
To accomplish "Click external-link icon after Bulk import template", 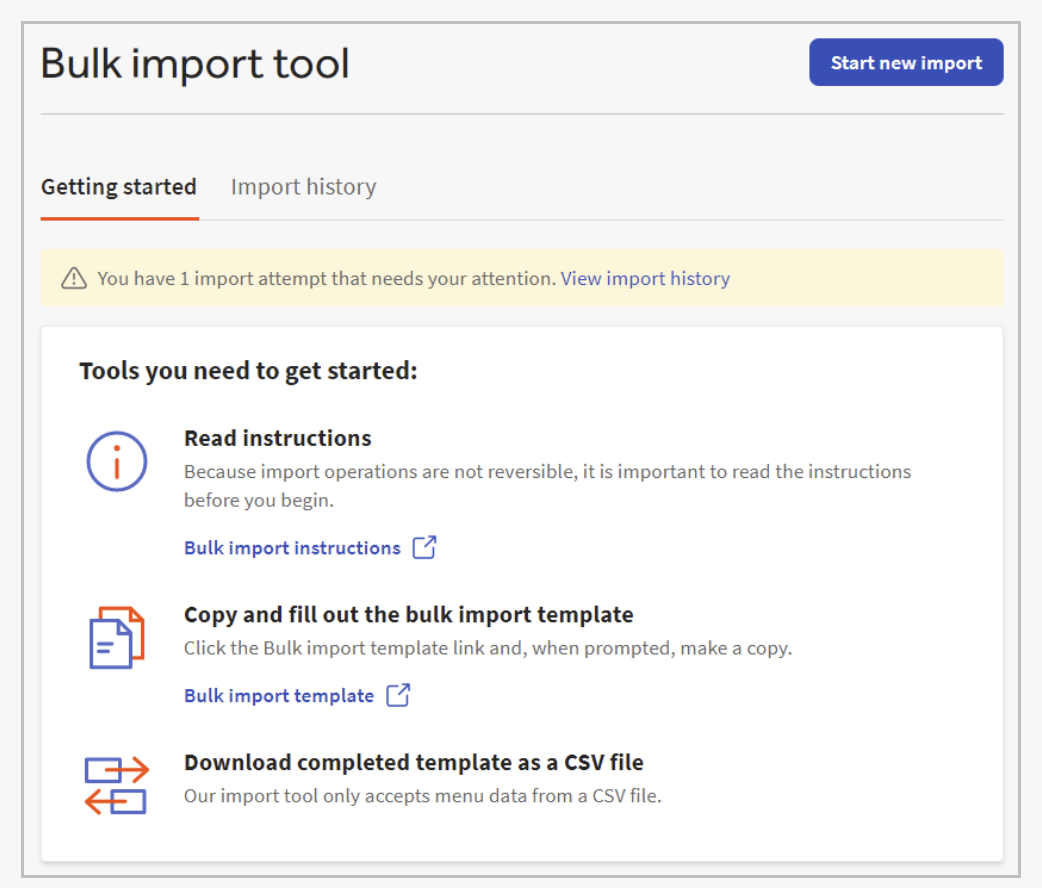I will (x=398, y=696).
